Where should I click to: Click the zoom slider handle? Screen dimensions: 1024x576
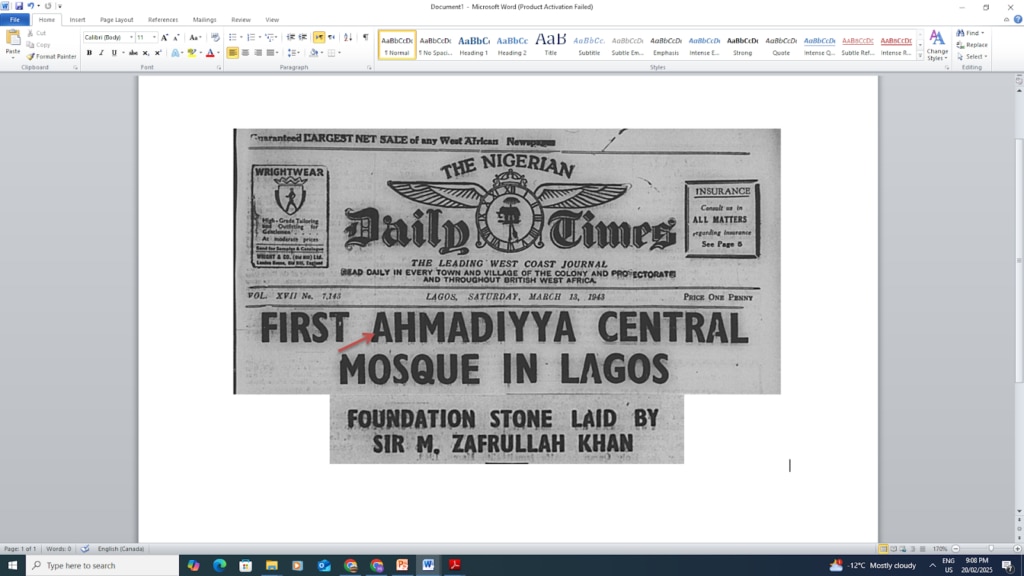pos(991,549)
